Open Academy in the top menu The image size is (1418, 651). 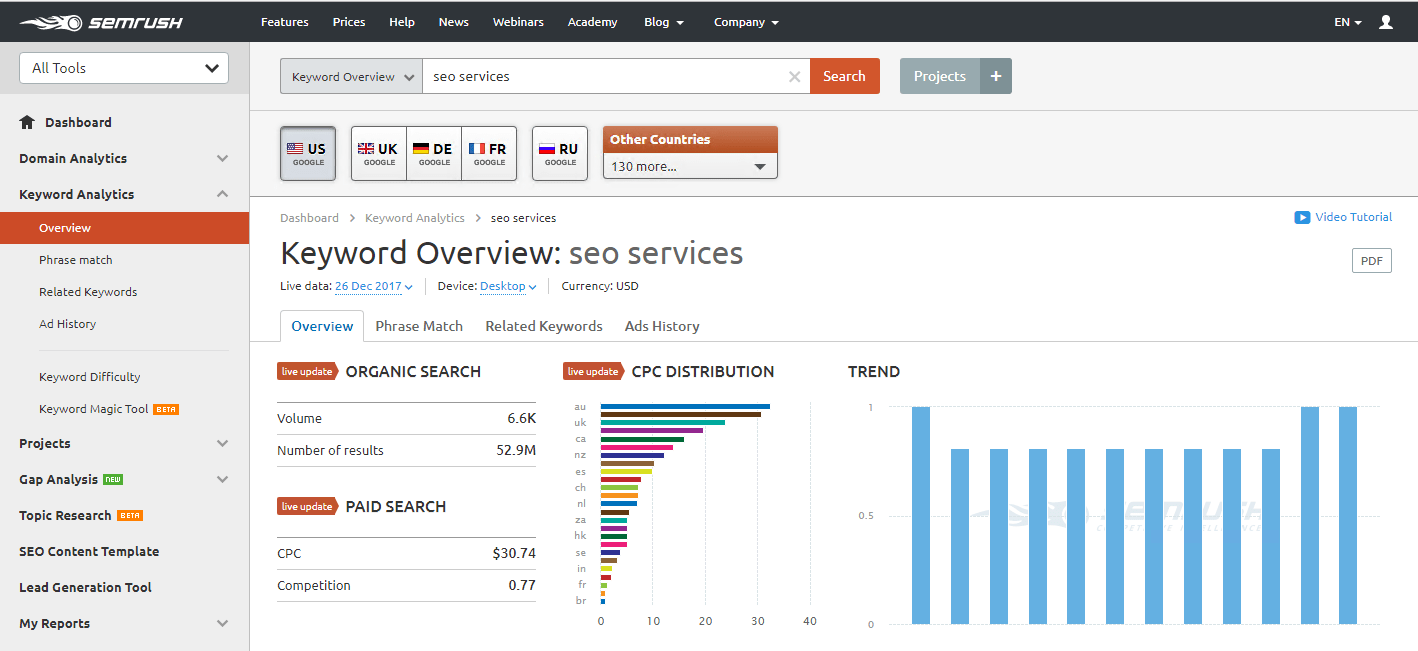[x=592, y=22]
